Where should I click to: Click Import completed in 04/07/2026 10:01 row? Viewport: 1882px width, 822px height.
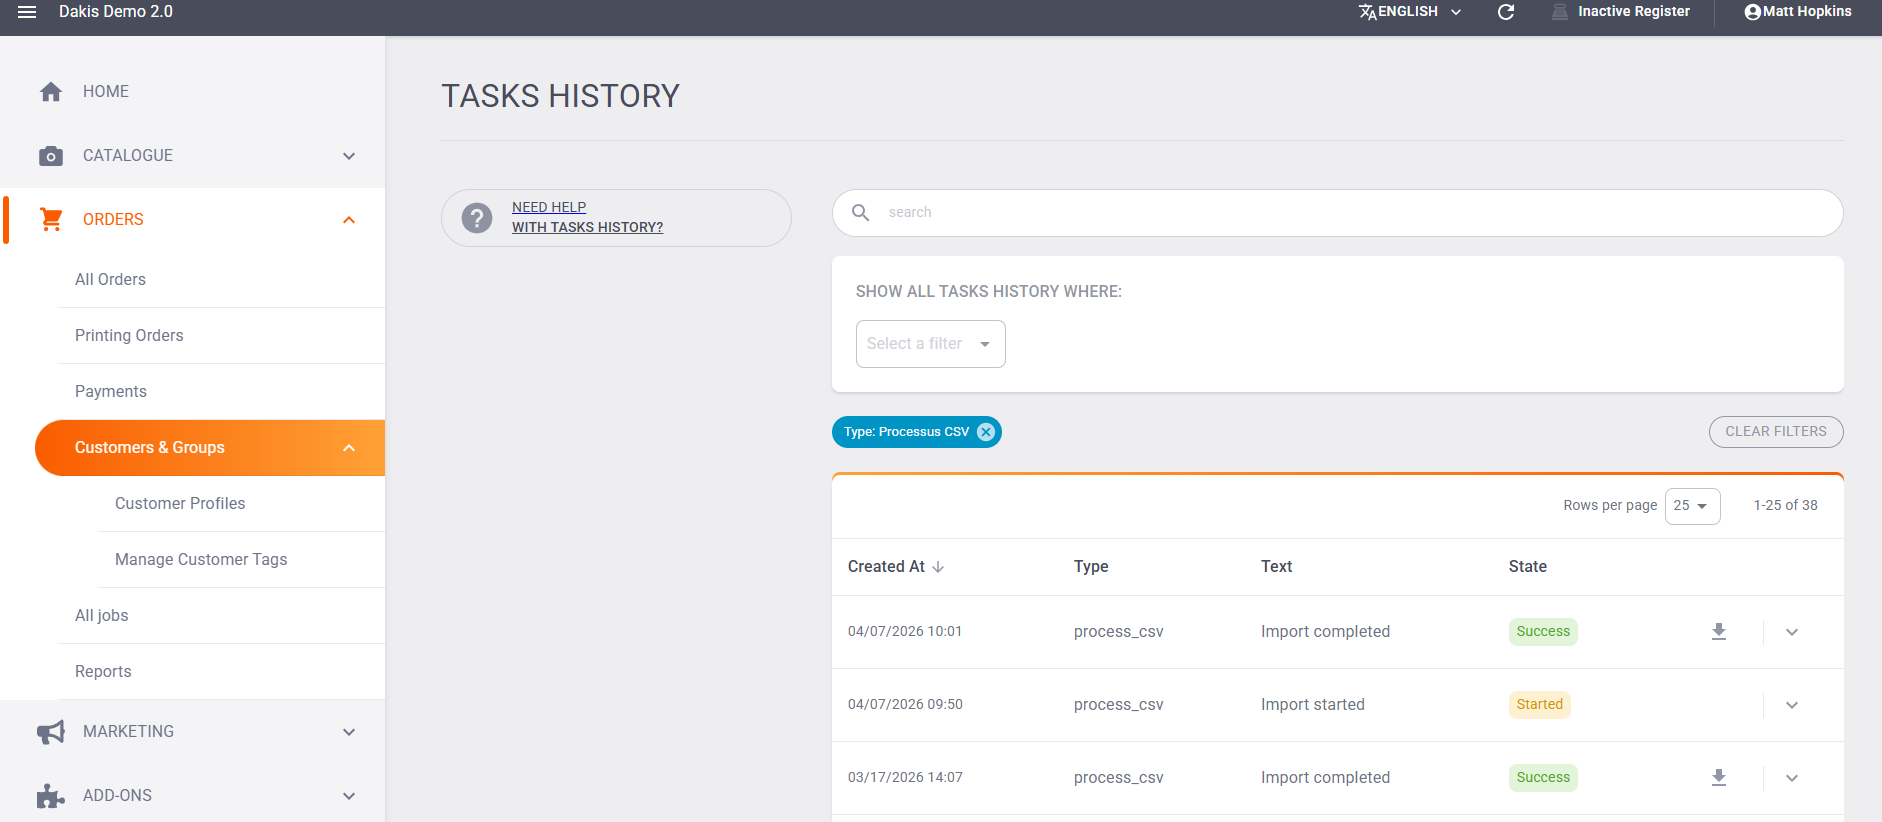click(x=1325, y=632)
